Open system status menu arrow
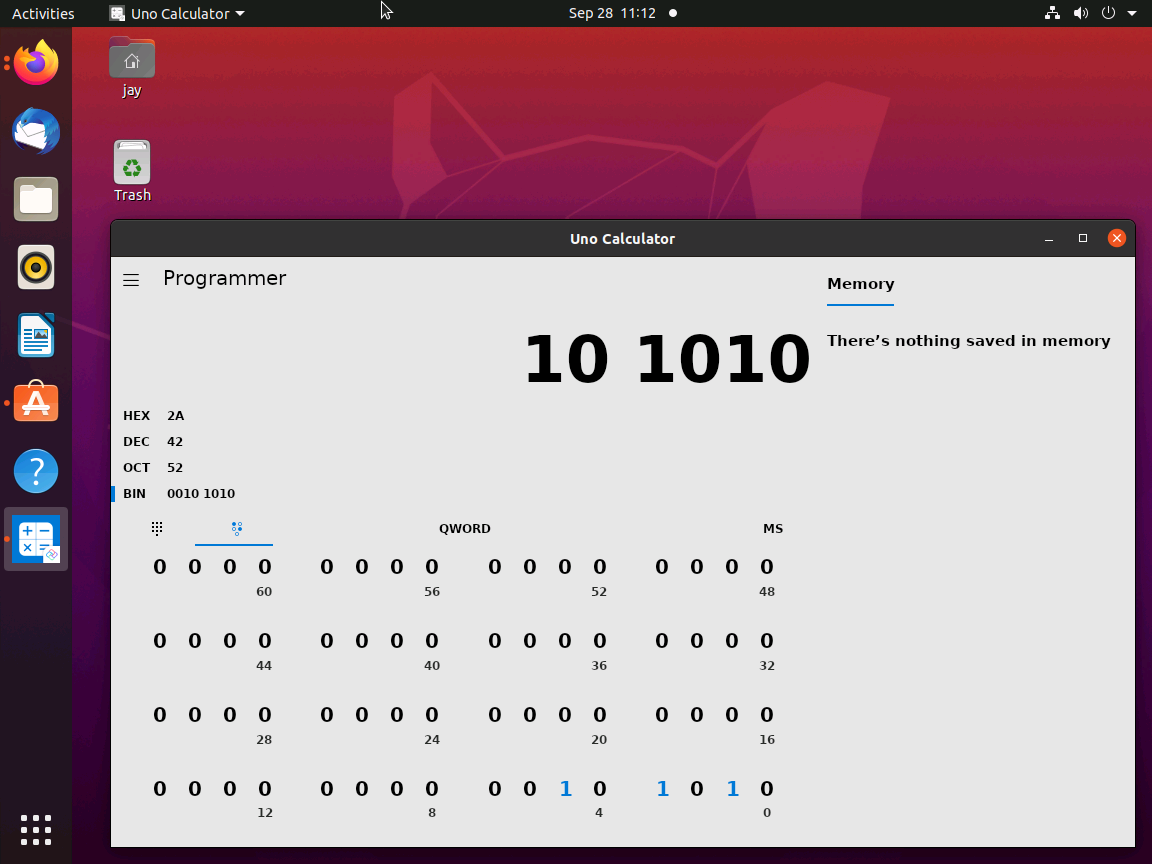The height and width of the screenshot is (864, 1152). click(1131, 13)
